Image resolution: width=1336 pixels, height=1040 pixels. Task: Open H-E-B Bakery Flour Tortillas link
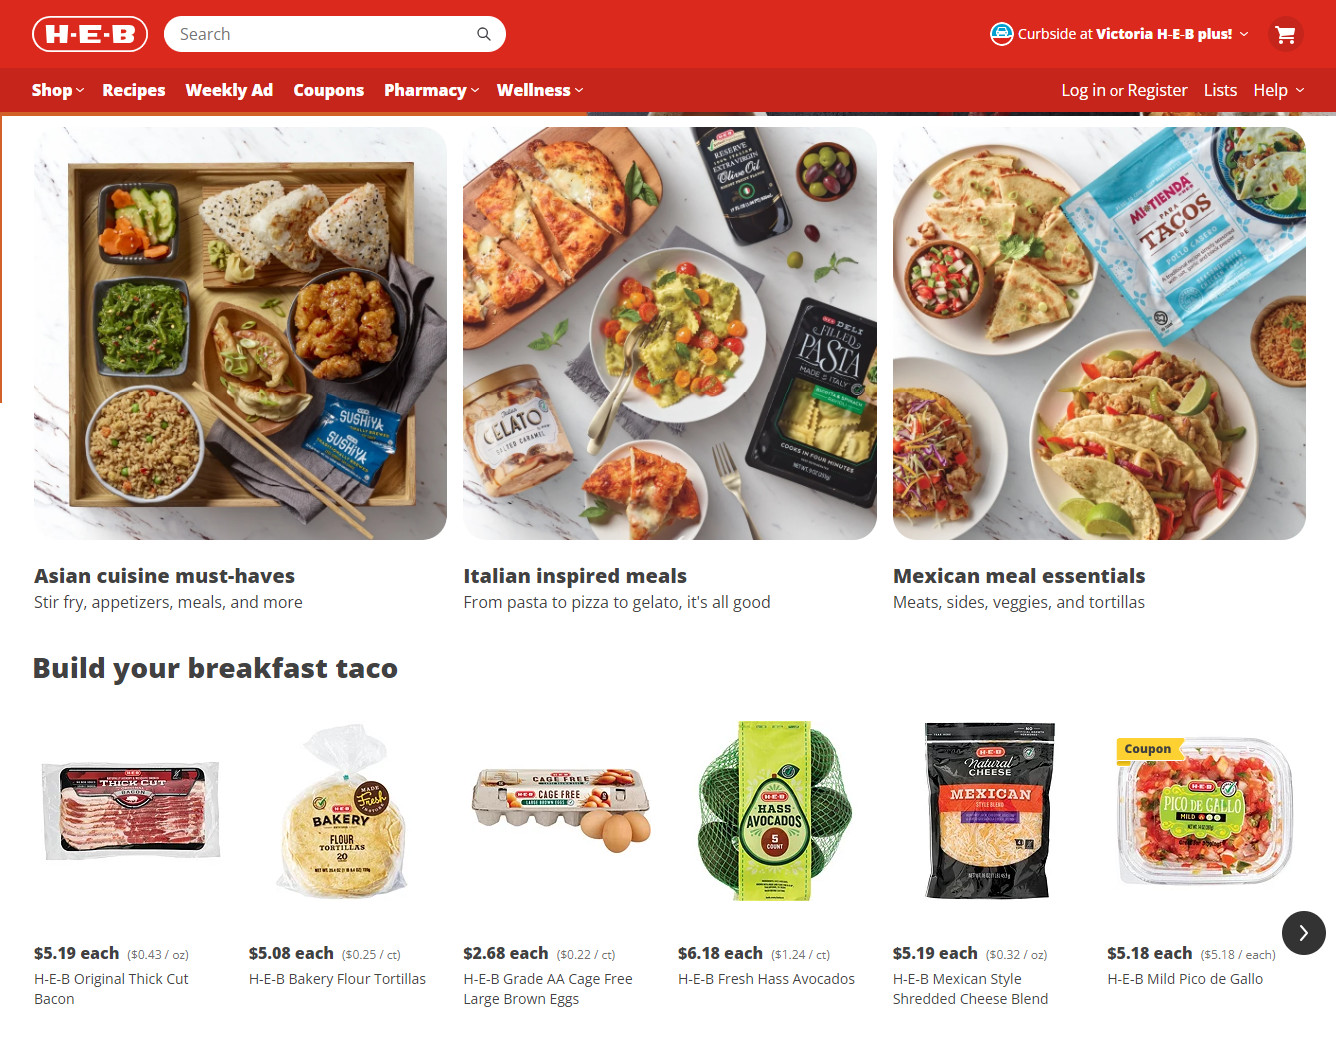337,979
